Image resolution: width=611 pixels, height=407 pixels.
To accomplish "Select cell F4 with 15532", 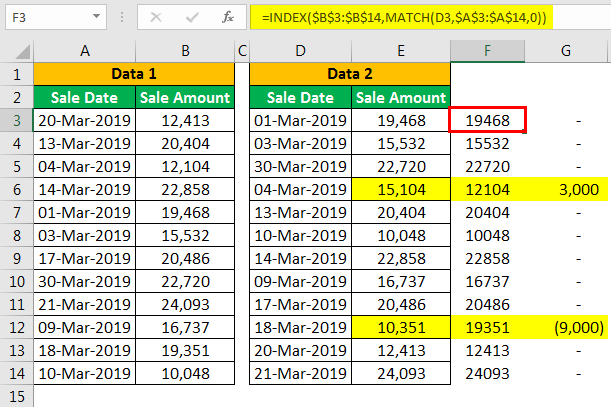I will (x=487, y=143).
